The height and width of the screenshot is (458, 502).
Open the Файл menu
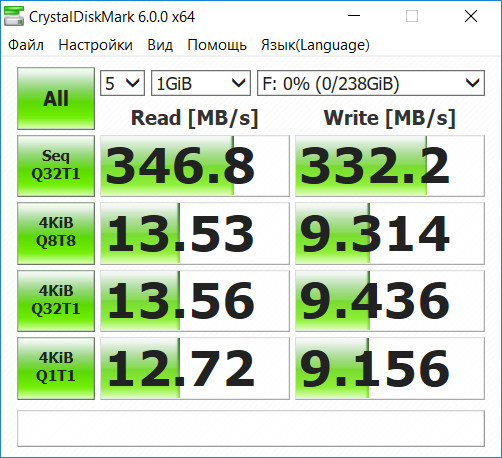click(x=26, y=45)
